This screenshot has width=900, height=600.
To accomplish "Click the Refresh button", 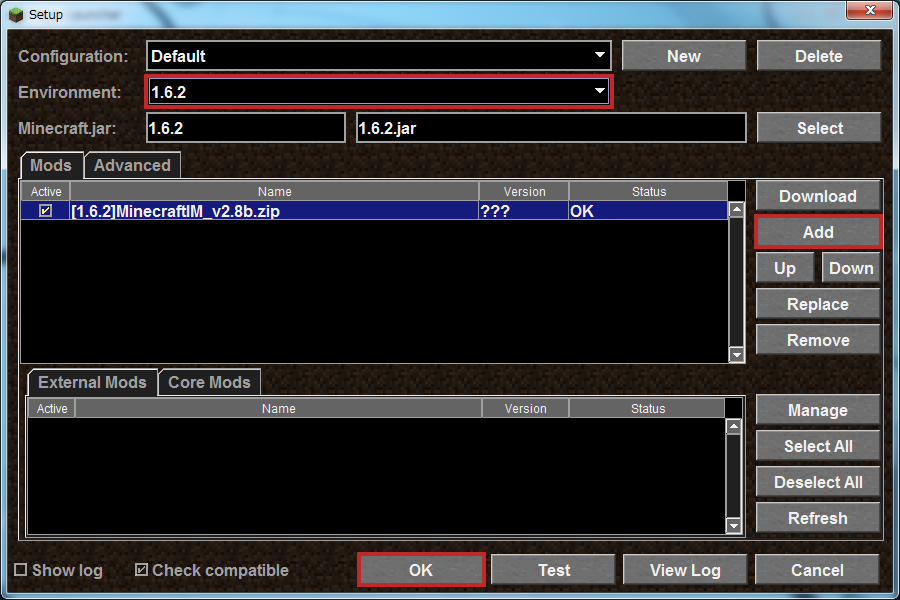I will click(x=818, y=518).
